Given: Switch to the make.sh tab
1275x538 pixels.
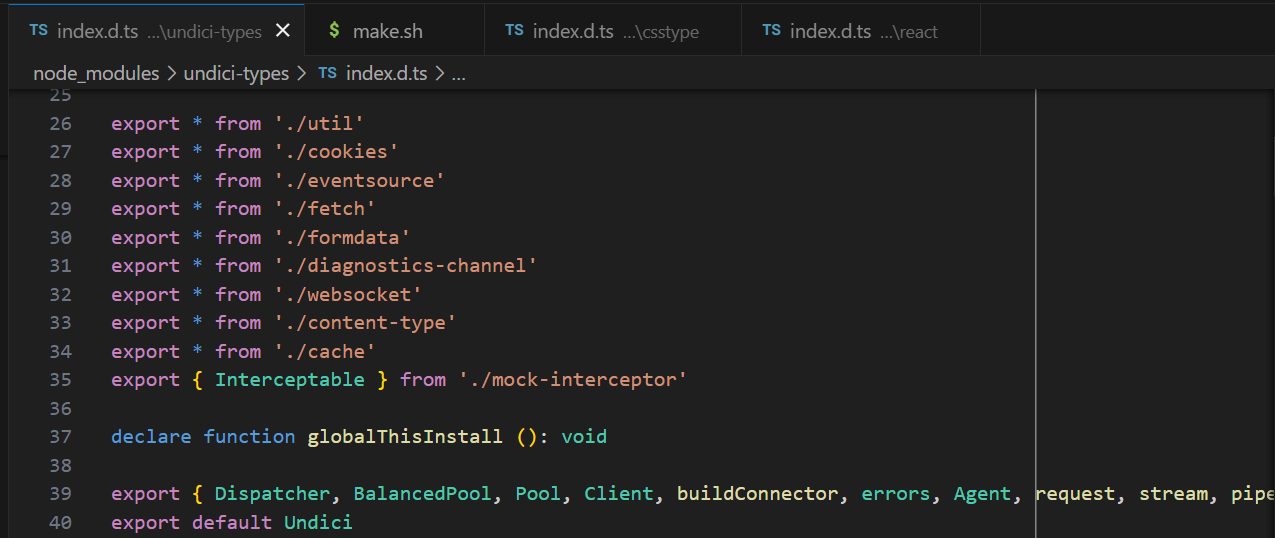Looking at the screenshot, I should pyautogui.click(x=387, y=31).
